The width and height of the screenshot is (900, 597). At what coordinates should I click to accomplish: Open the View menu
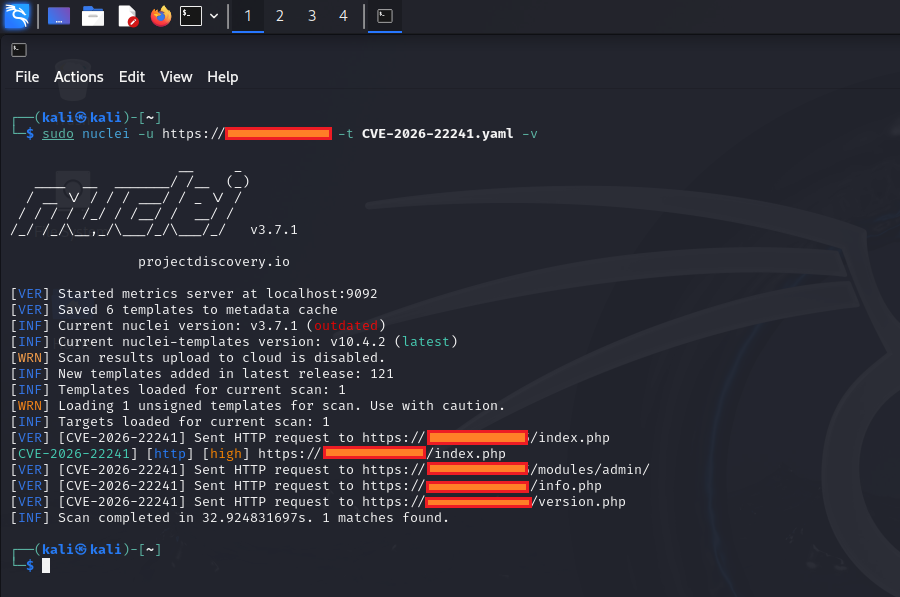pyautogui.click(x=176, y=76)
